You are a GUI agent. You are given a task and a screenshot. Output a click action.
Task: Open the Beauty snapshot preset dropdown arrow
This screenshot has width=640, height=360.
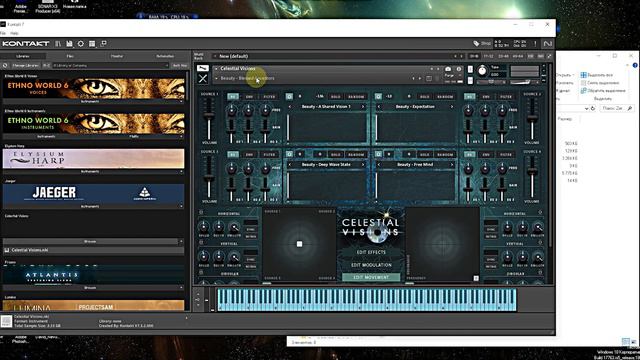(x=216, y=78)
